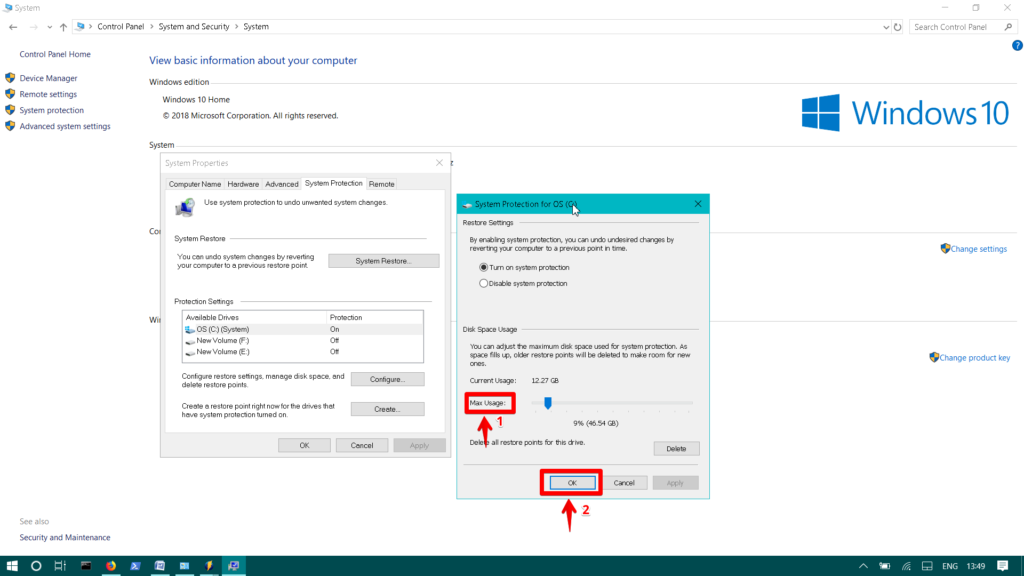The width and height of the screenshot is (1024, 576).
Task: Delete all restore points for this drive
Action: [676, 449]
